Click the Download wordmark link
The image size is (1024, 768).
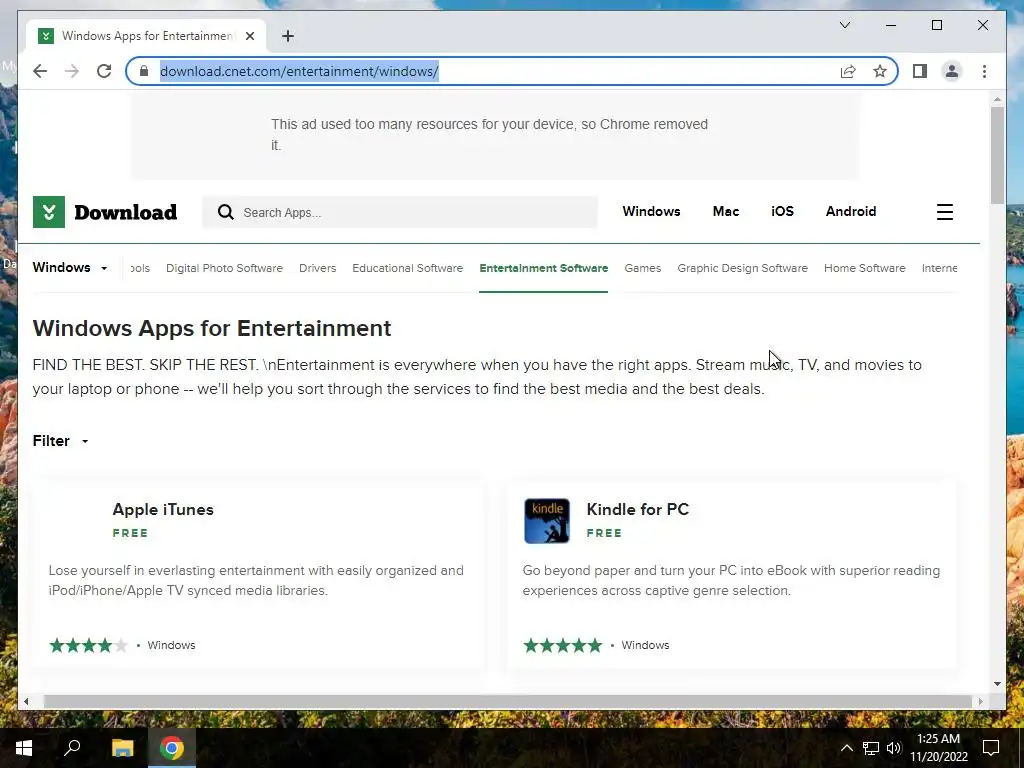pos(125,212)
